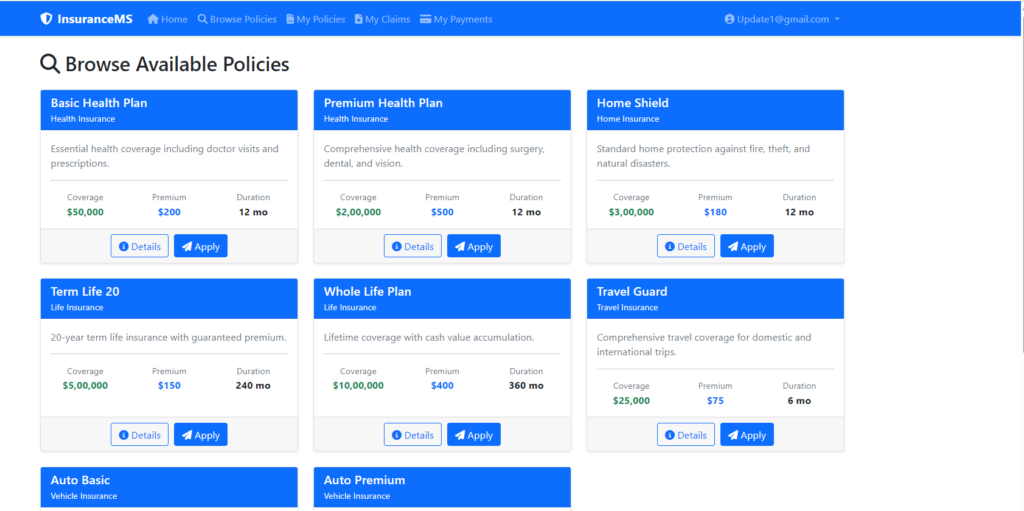Viewport: 1024px width, 511px height.
Task: Click the $25,000 coverage value
Action: coord(632,401)
